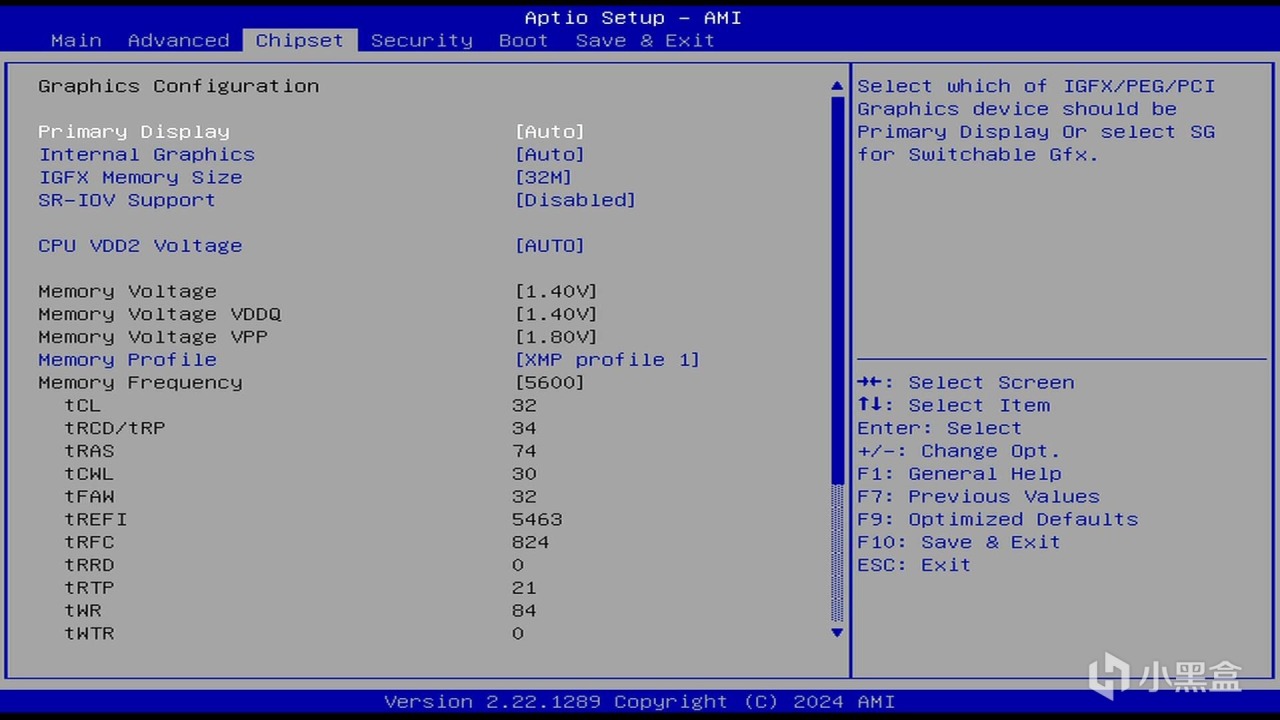Screen dimensions: 1280x720
Task: Click the tREFI value 5463
Action: pyautogui.click(x=537, y=519)
